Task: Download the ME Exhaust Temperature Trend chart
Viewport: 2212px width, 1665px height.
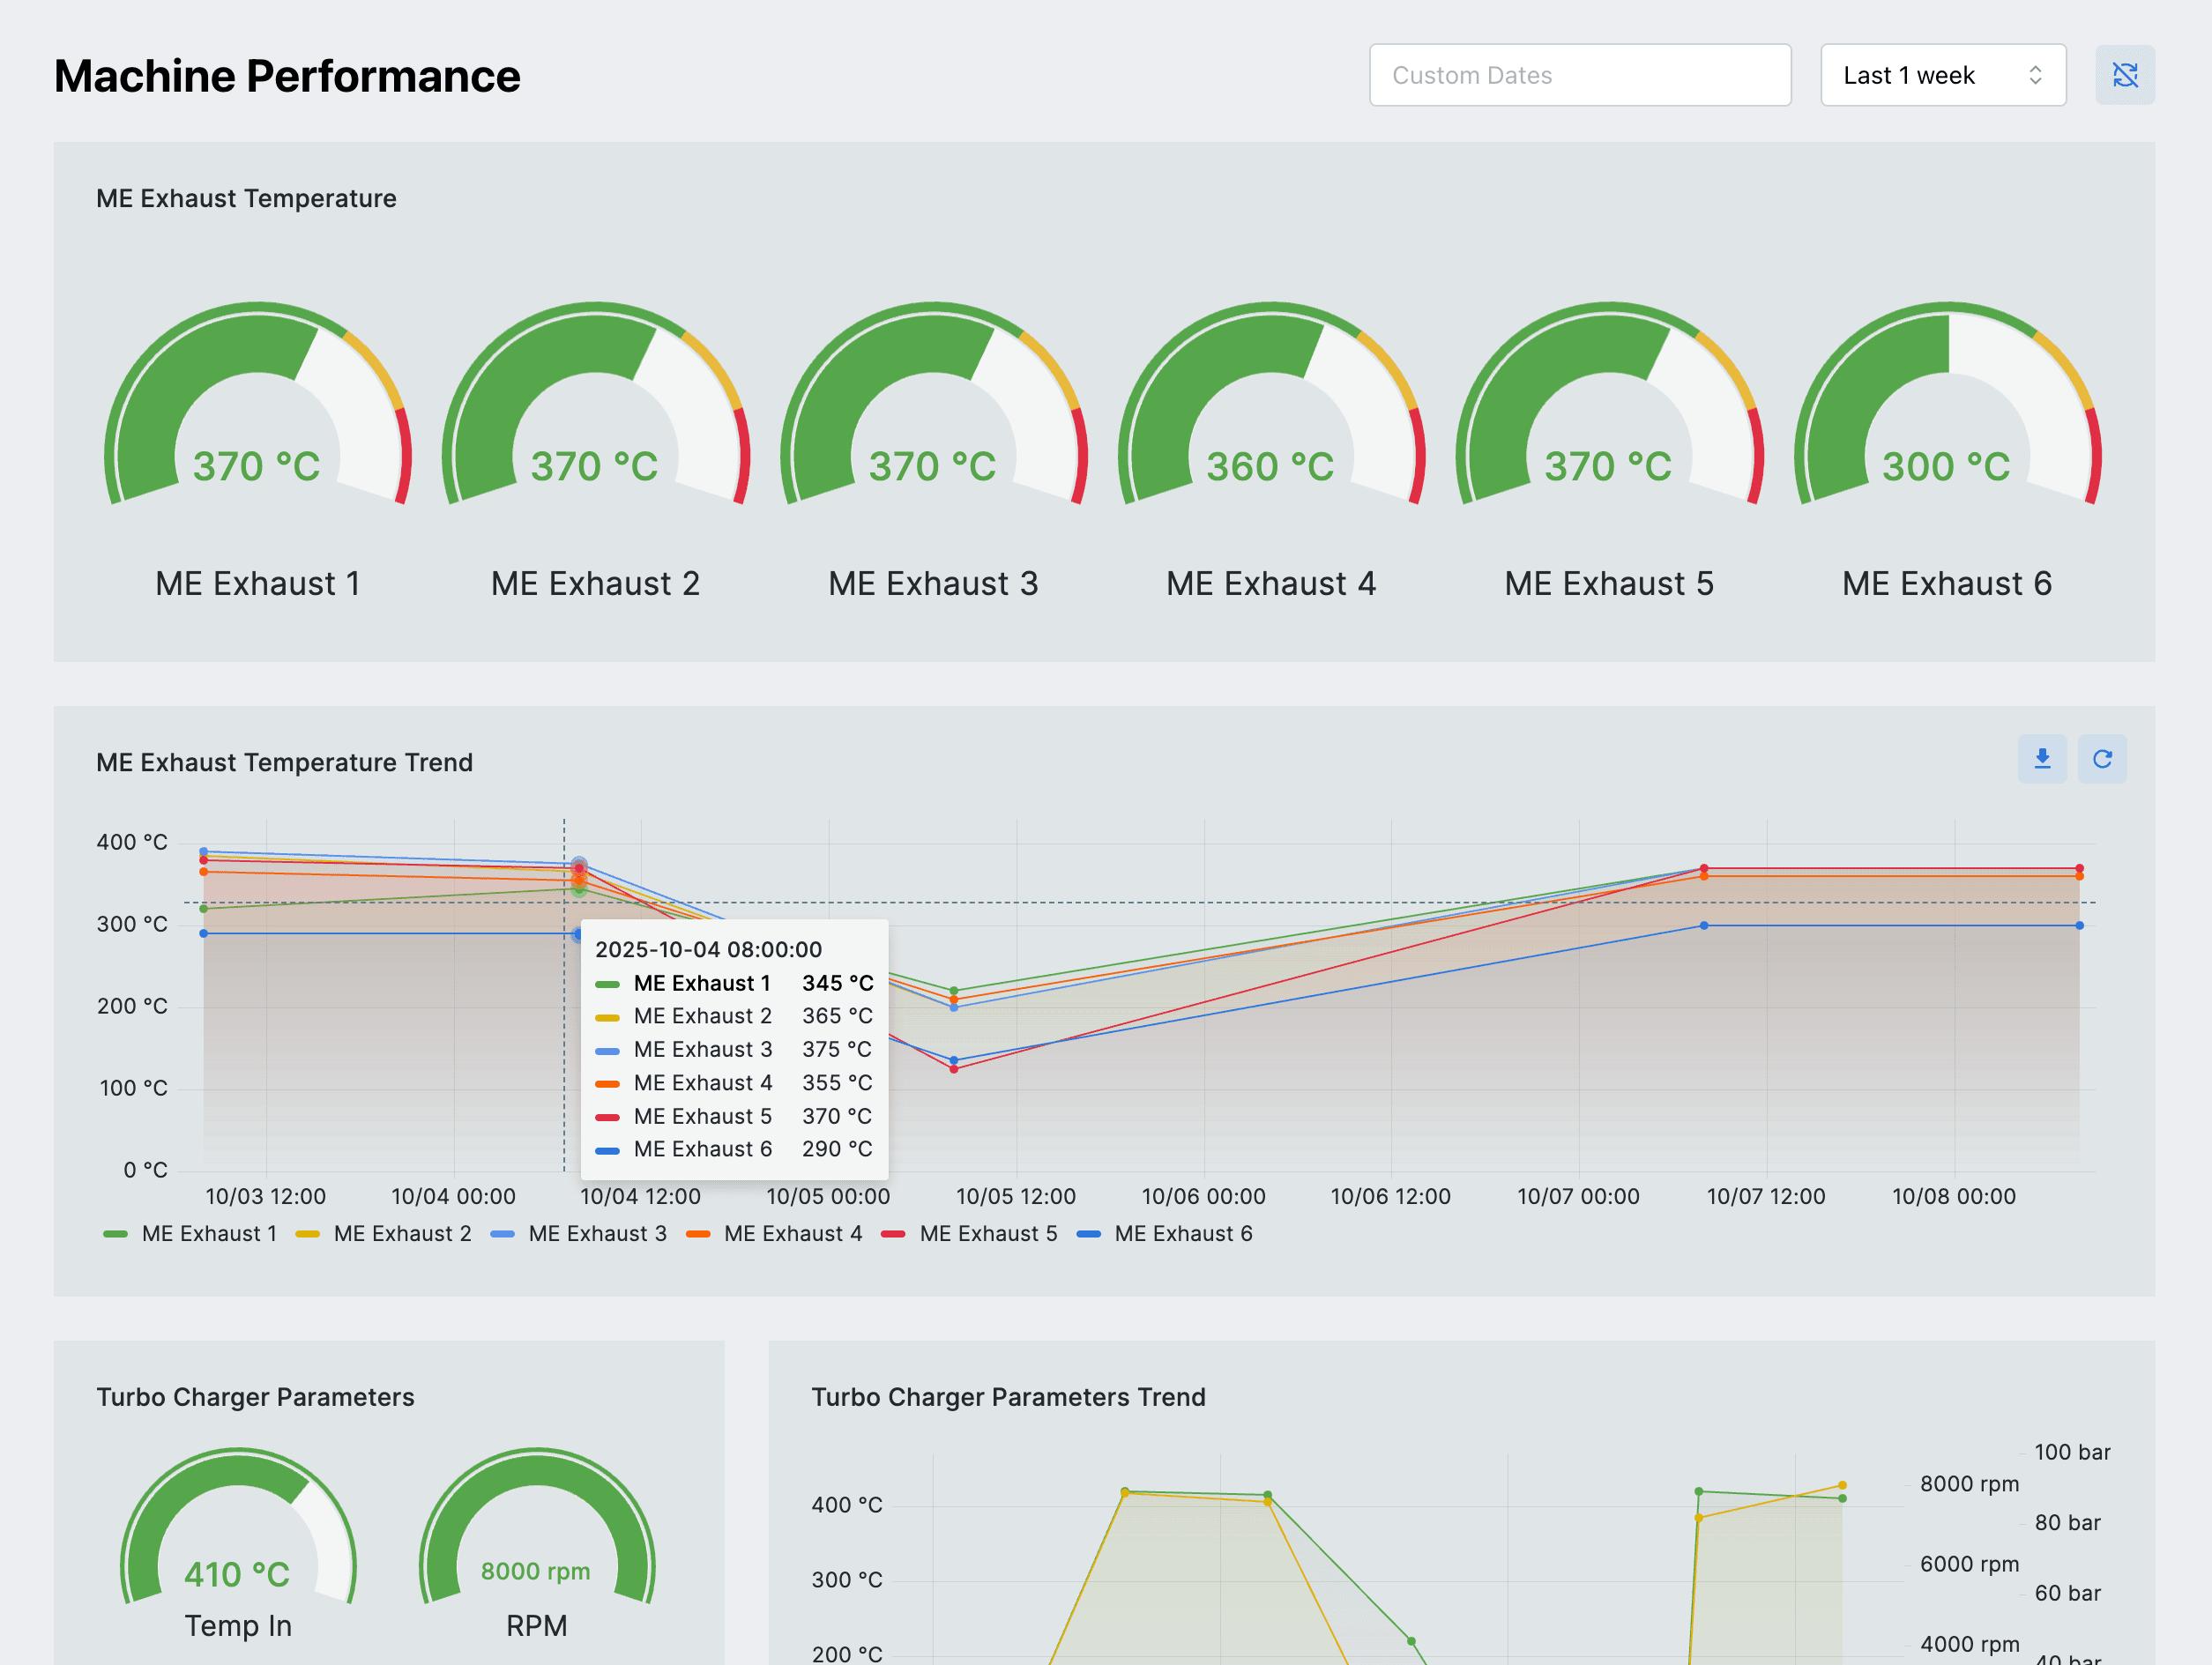Action: tap(2041, 759)
